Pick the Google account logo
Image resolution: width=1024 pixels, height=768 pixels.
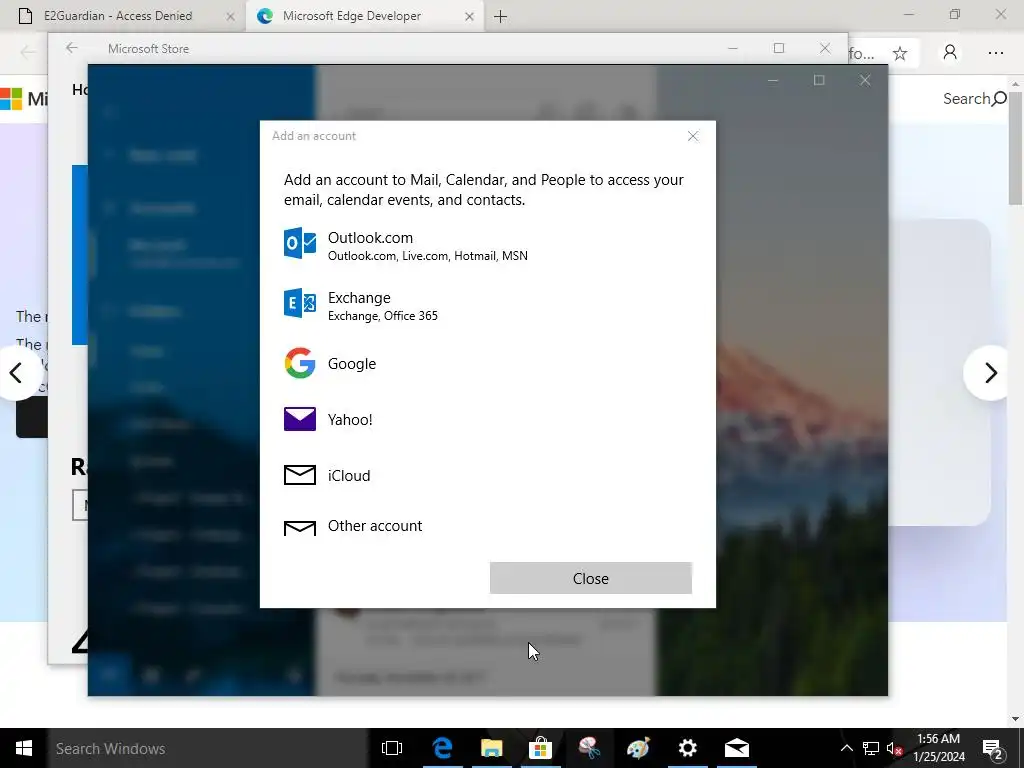click(x=300, y=363)
